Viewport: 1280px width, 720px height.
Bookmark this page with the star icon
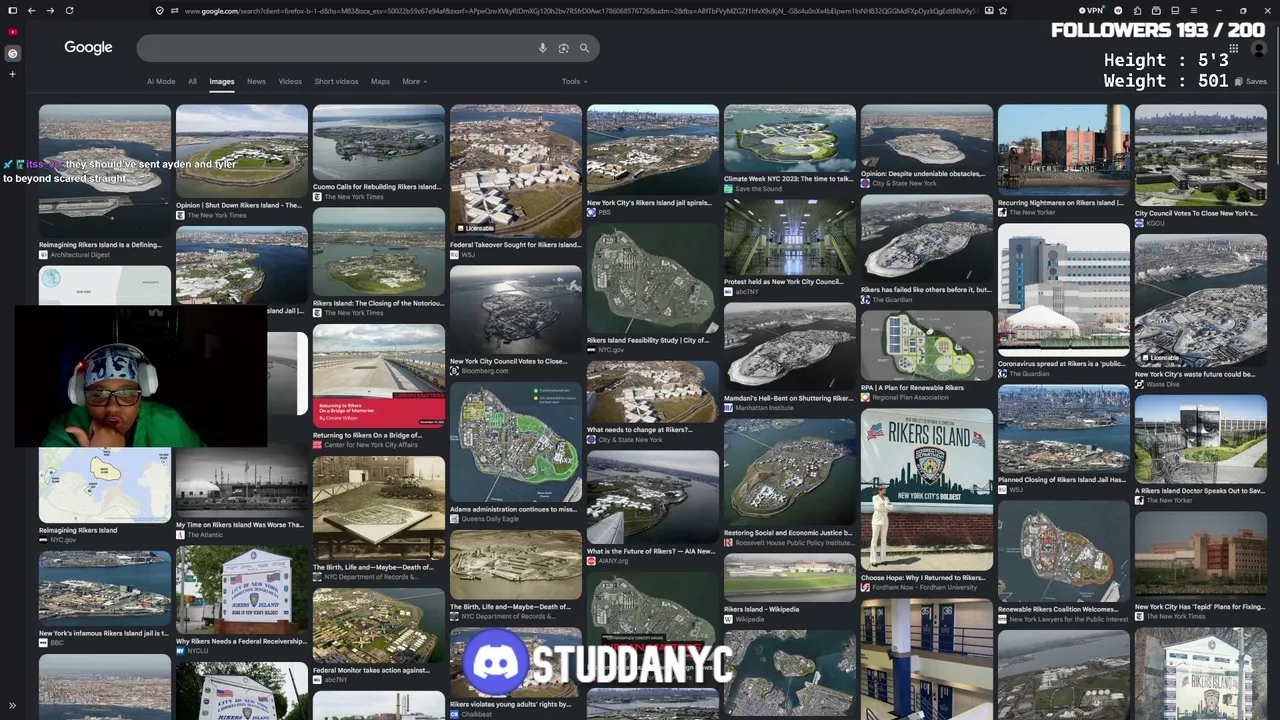(x=1003, y=10)
